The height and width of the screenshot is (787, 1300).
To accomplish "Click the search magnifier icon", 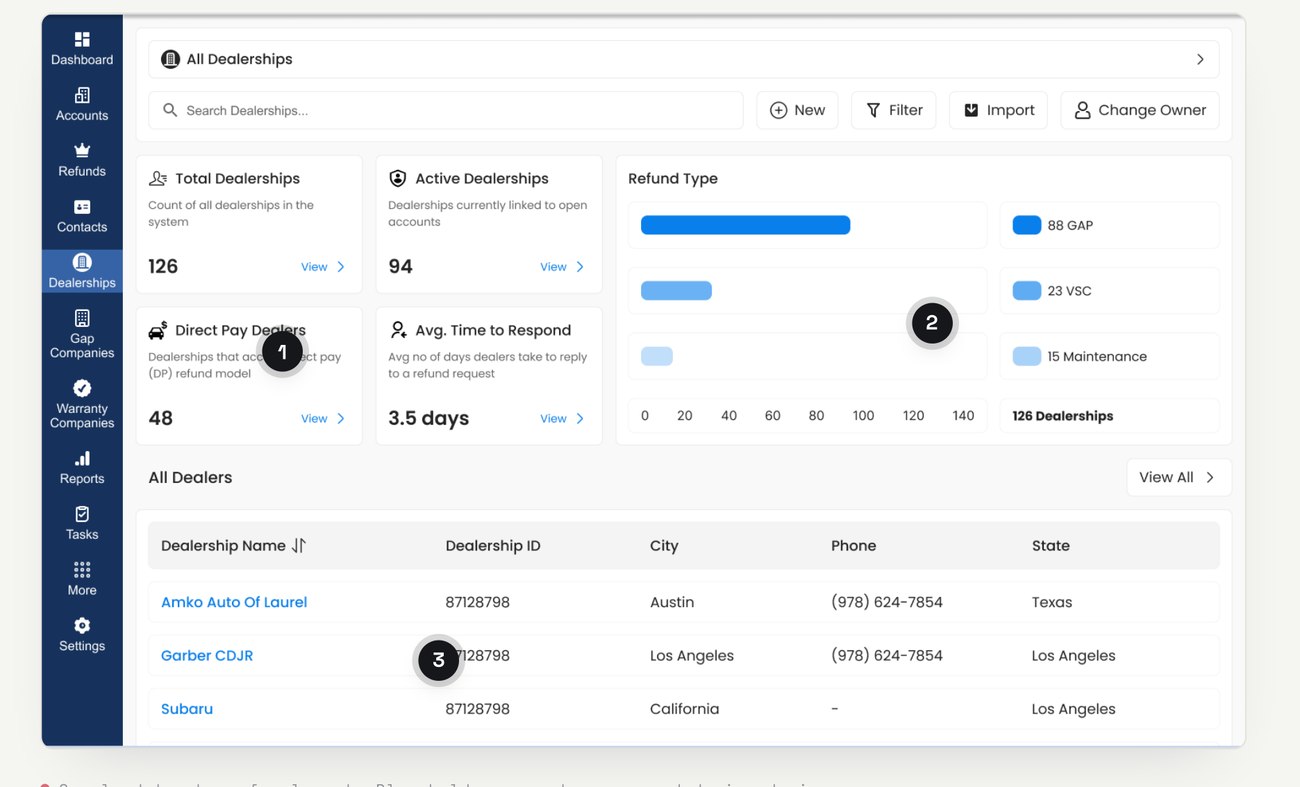I will coord(170,110).
